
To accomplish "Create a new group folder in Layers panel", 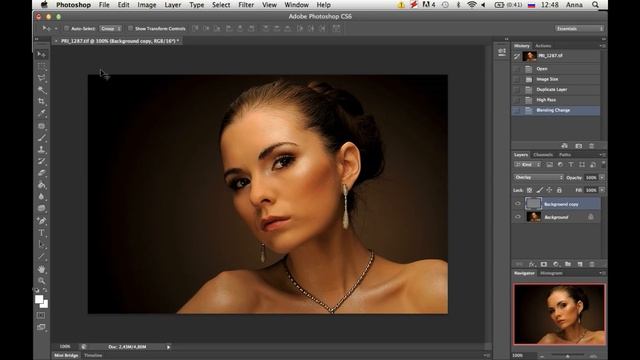I will [x=568, y=264].
